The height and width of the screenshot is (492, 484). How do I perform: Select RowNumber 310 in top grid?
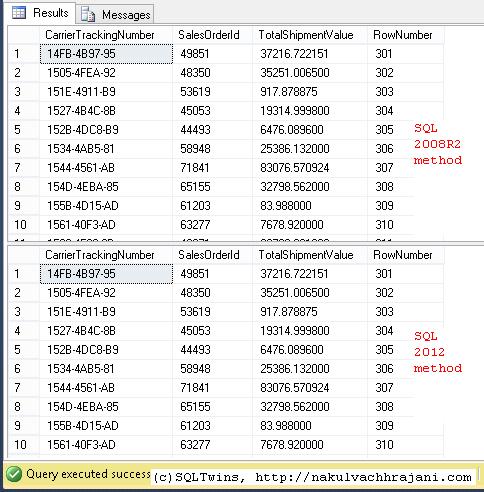point(391,225)
